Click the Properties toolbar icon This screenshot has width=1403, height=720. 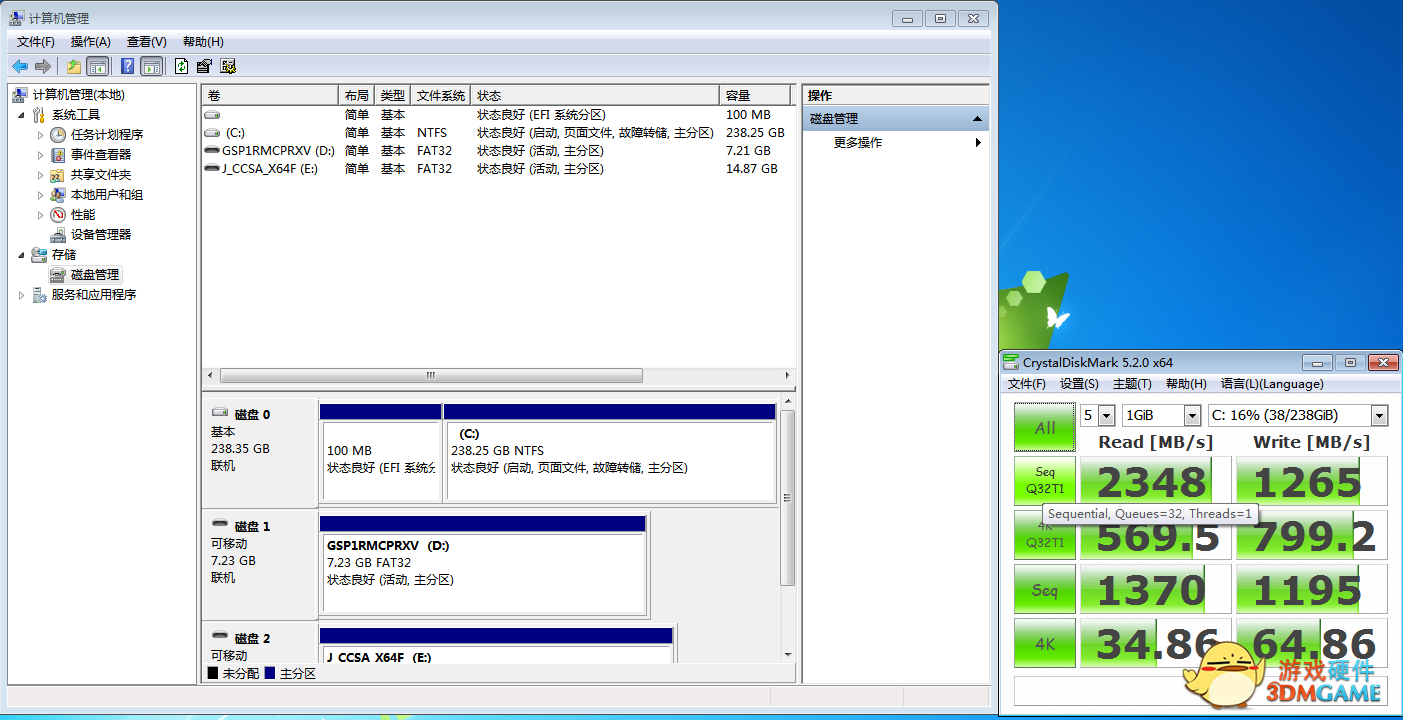[204, 67]
